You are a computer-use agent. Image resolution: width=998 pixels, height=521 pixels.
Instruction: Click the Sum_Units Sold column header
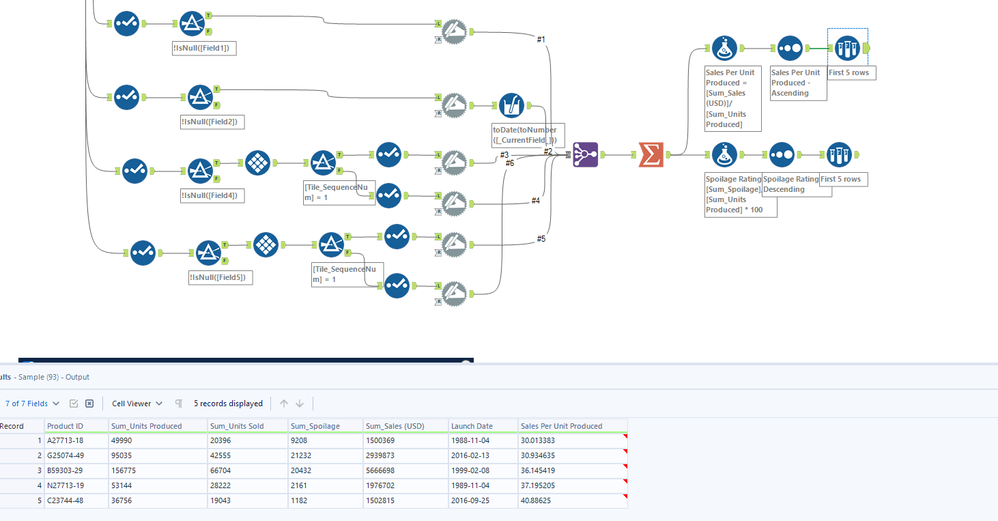[248, 426]
